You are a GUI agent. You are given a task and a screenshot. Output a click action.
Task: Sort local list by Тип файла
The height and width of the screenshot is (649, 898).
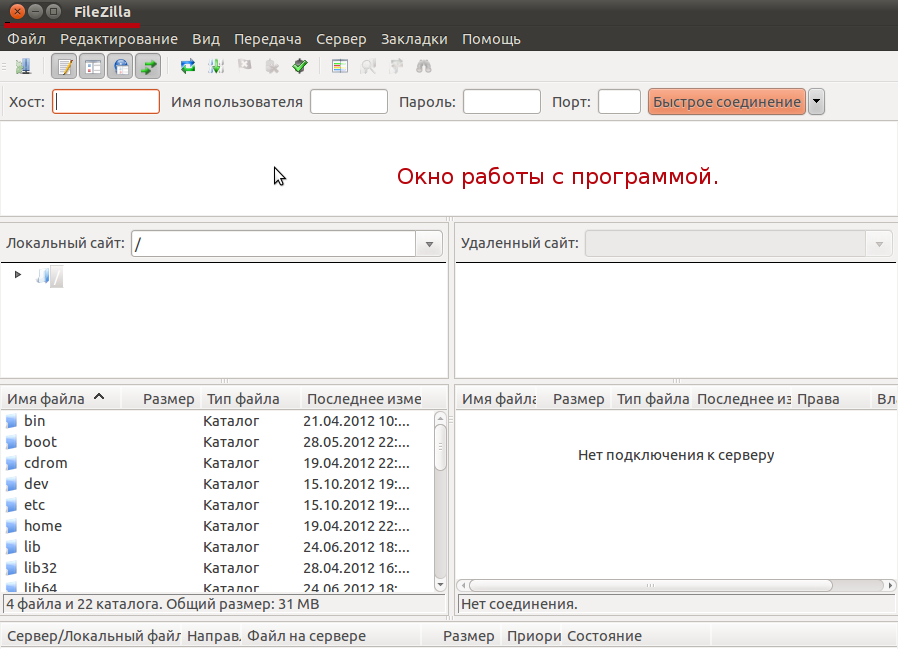coord(243,399)
